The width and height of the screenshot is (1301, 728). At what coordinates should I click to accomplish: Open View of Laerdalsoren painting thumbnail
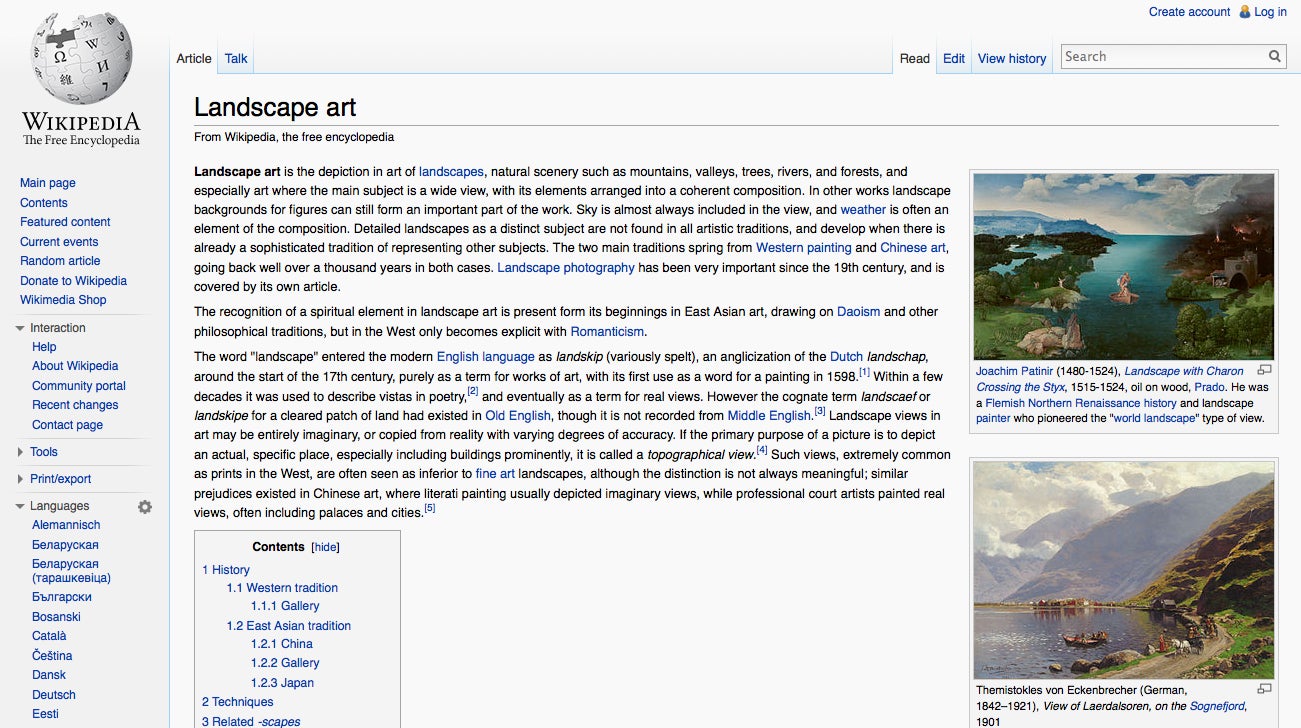click(1124, 571)
